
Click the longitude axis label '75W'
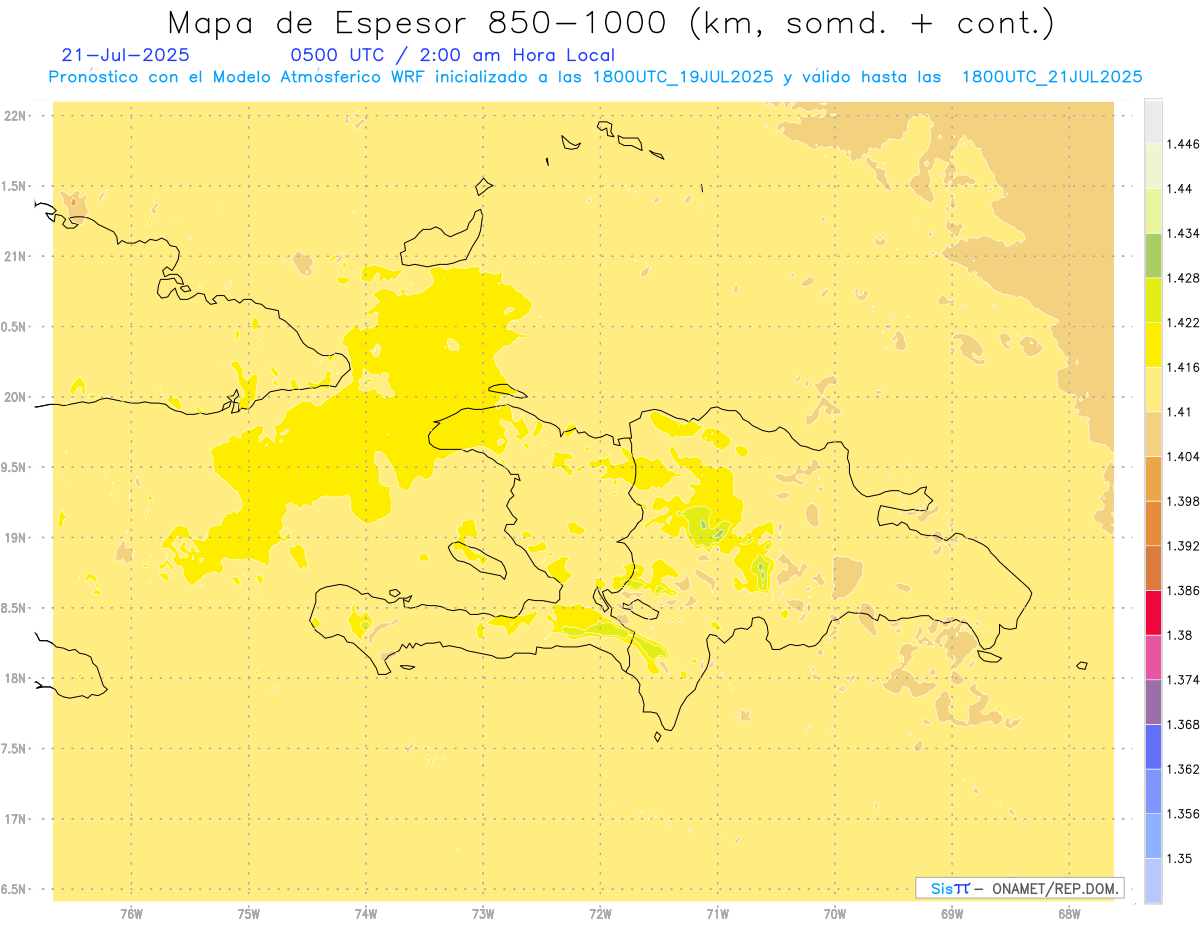(249, 914)
